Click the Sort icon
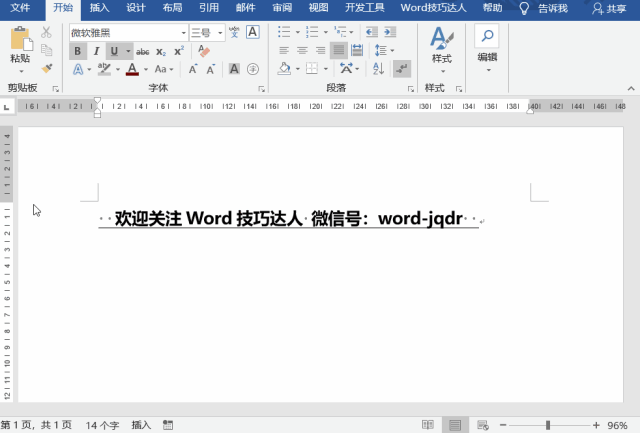The image size is (640, 433). pos(378,69)
